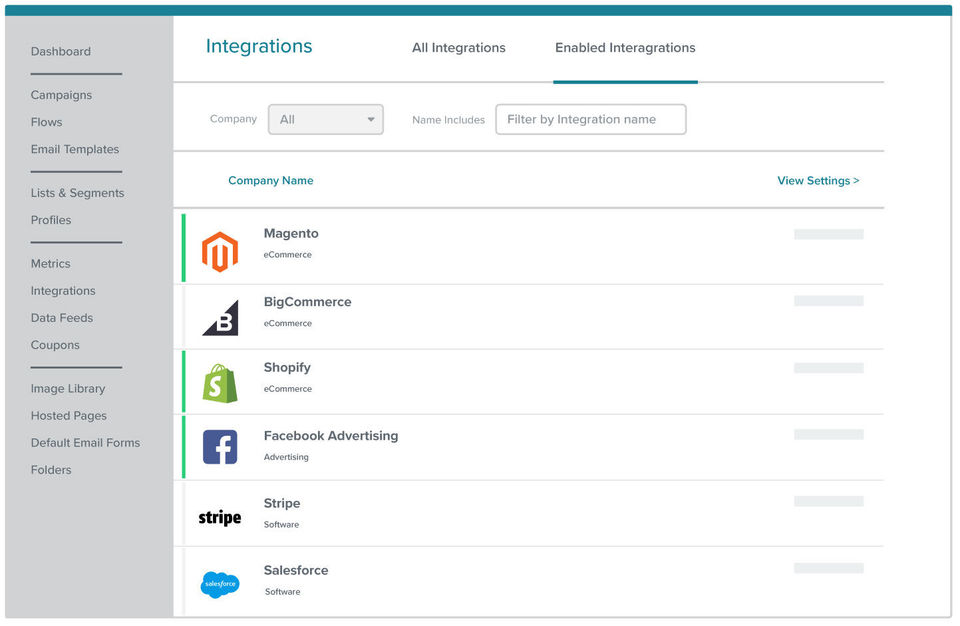
Task: Click eCommerce label under BigCommerce
Action: pyautogui.click(x=287, y=323)
